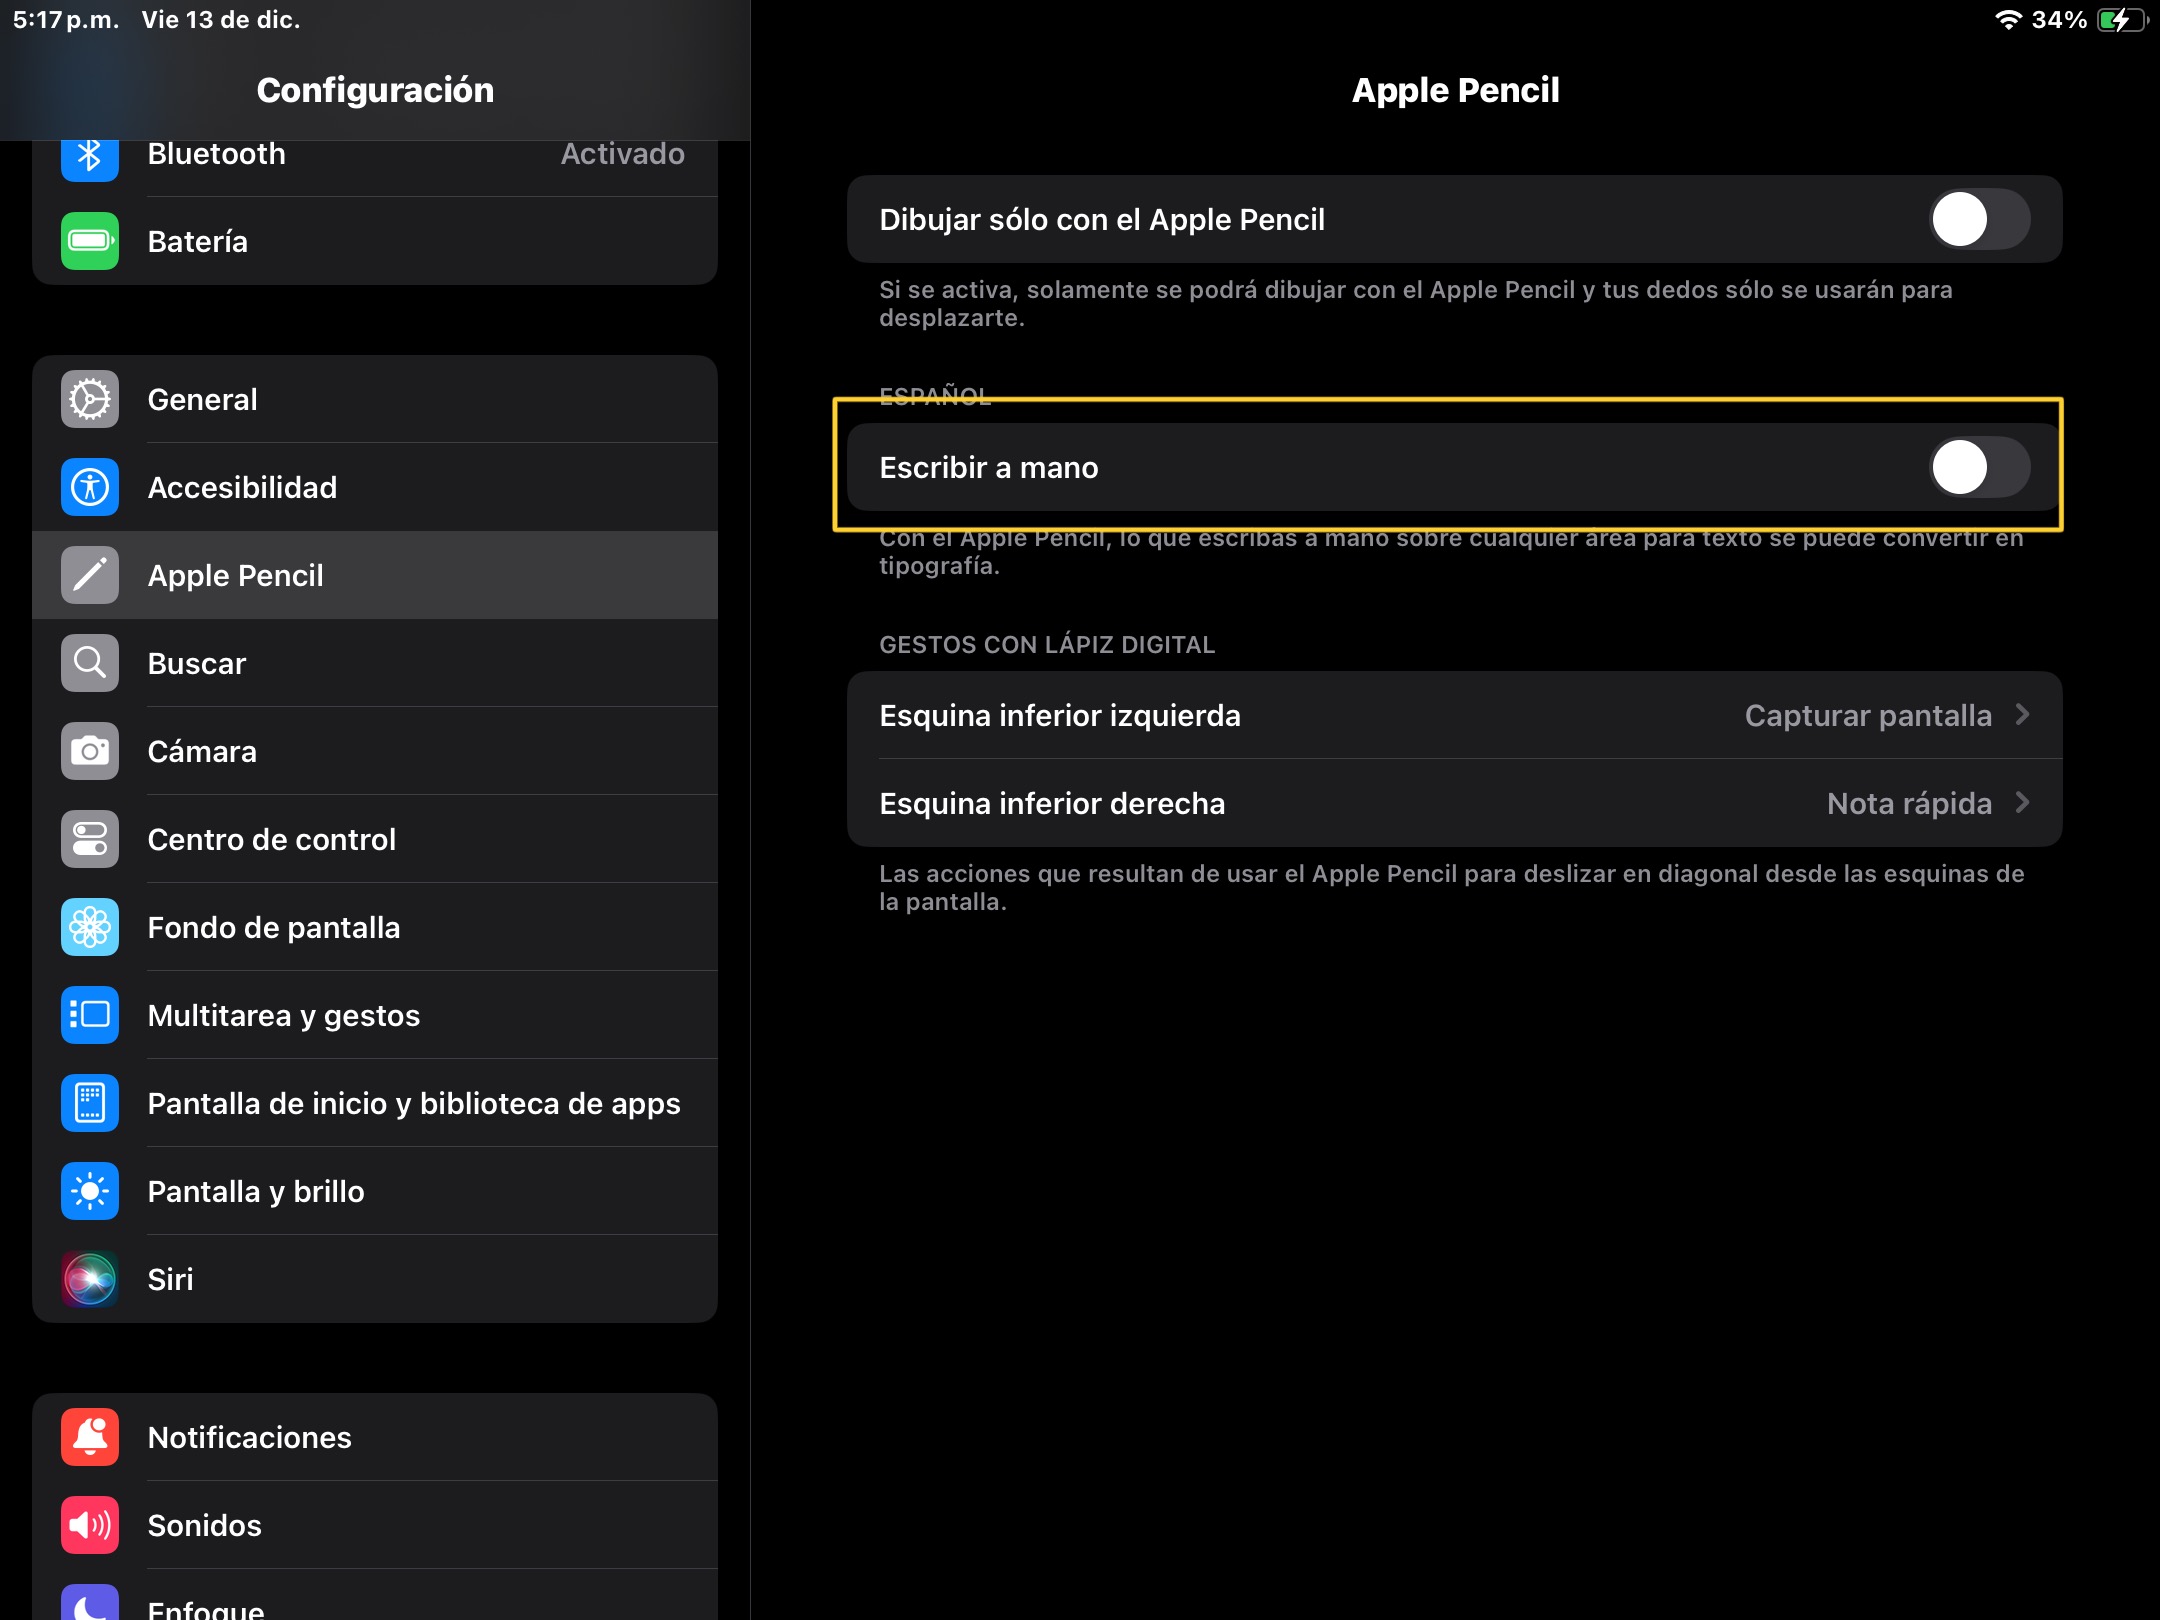Tap the Buscar magnifier icon
This screenshot has width=2160, height=1620.
(x=90, y=663)
